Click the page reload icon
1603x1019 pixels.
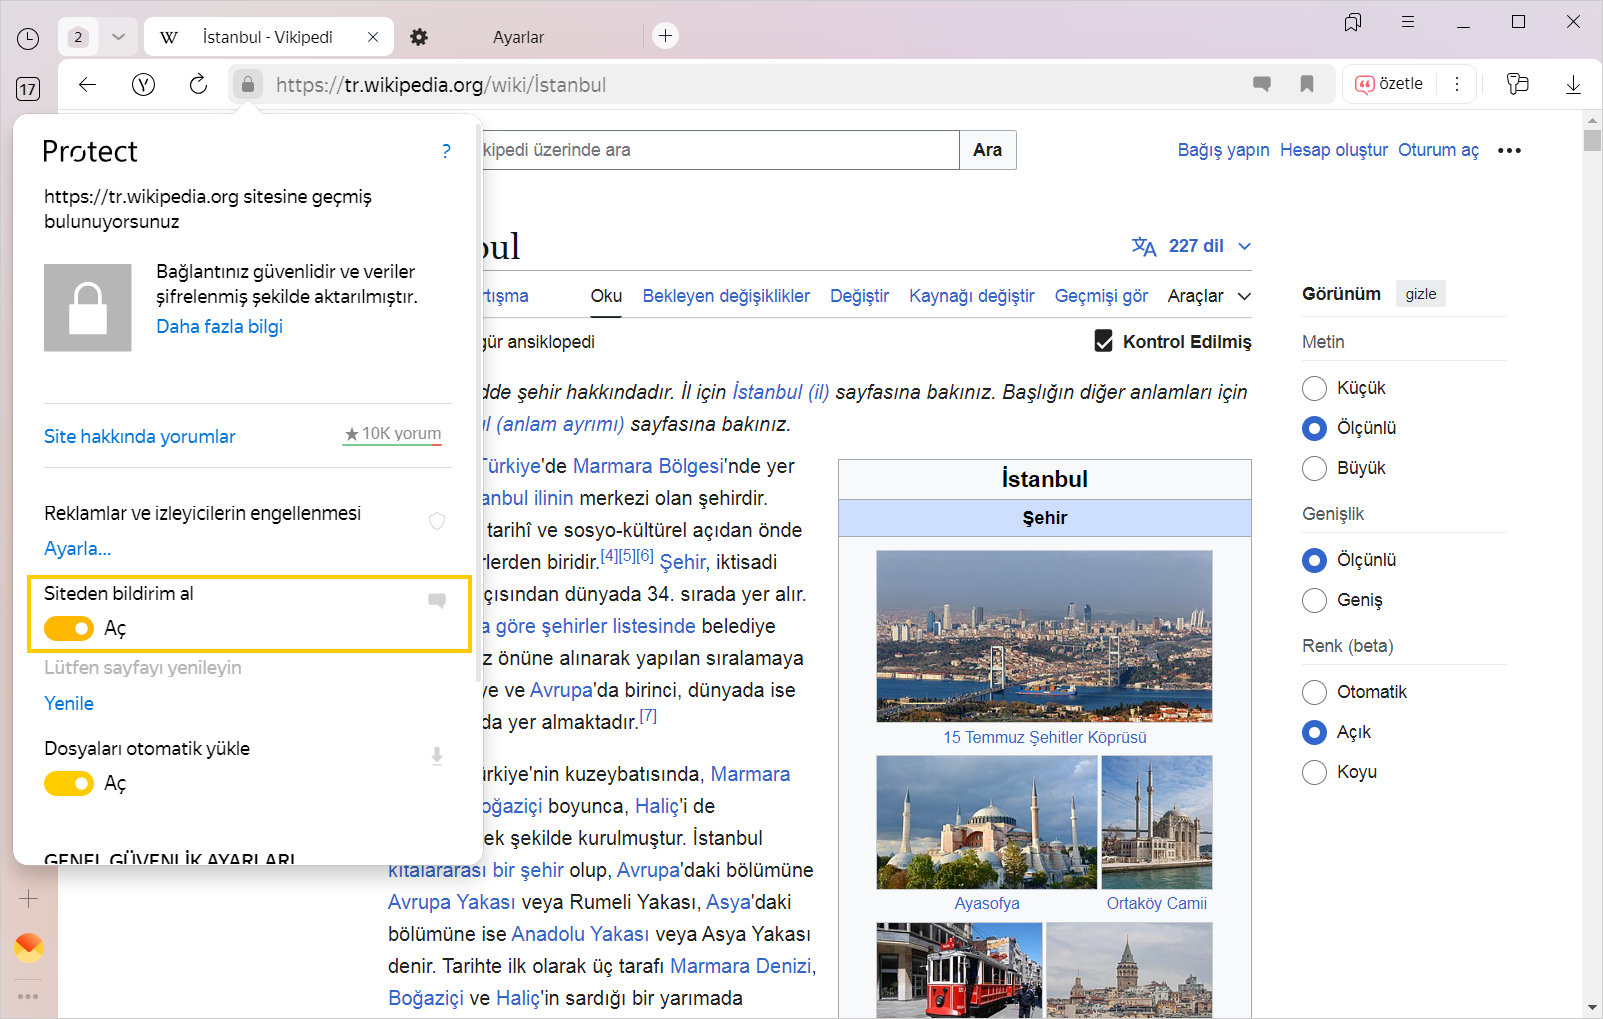click(x=198, y=85)
